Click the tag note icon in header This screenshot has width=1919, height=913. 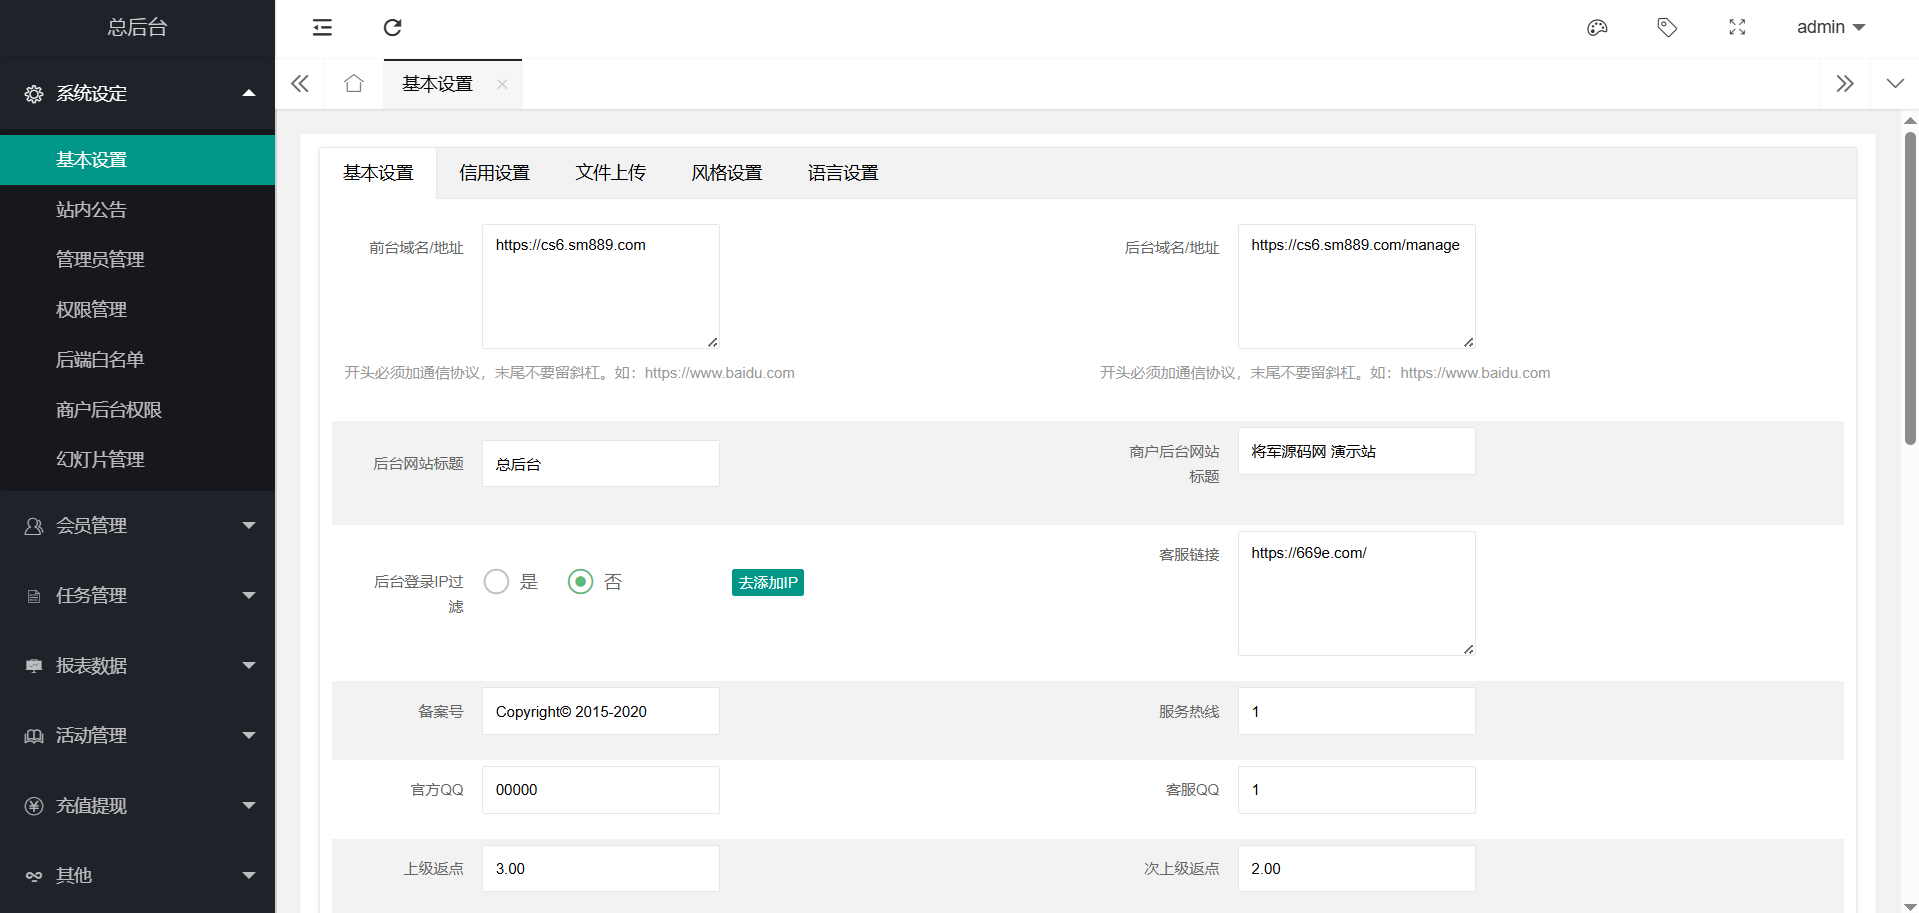tap(1667, 27)
